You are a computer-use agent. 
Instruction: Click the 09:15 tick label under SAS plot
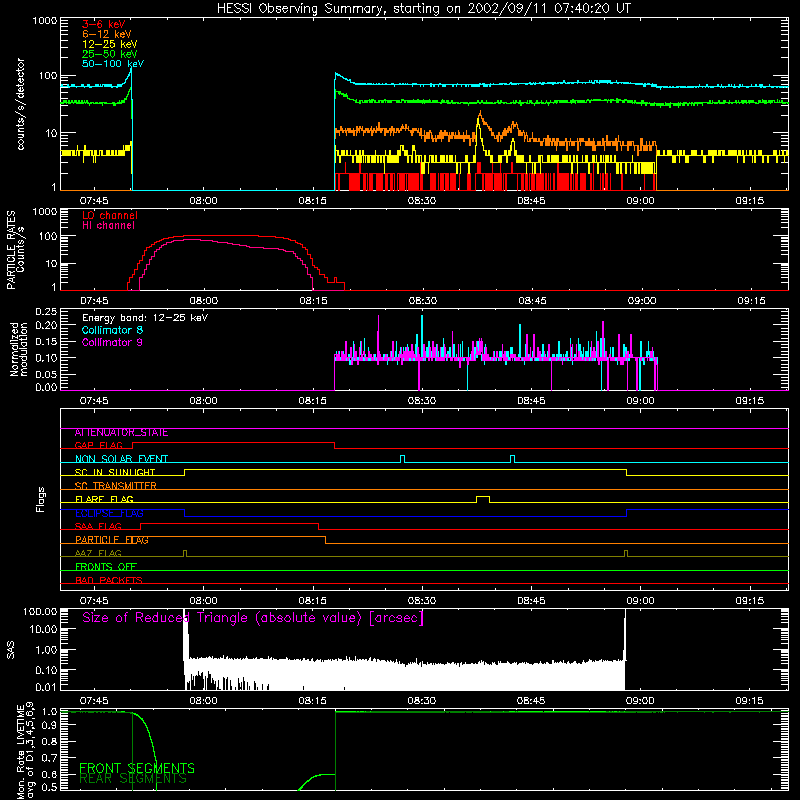(x=749, y=701)
